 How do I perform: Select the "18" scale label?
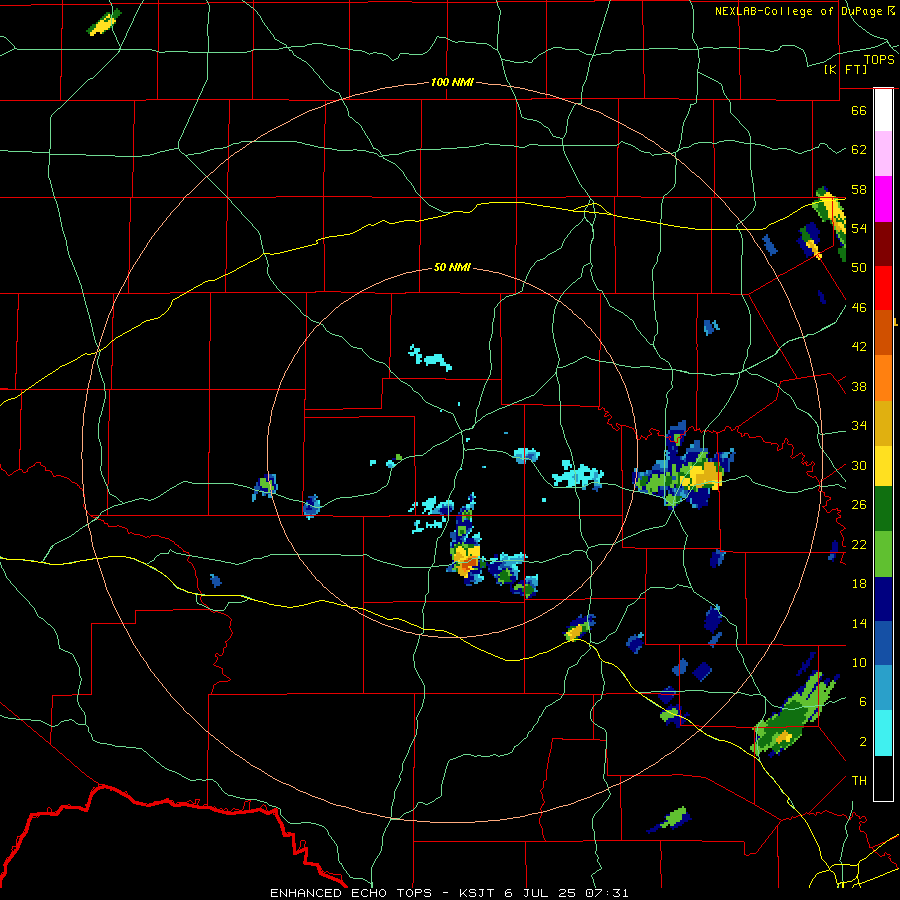(859, 584)
